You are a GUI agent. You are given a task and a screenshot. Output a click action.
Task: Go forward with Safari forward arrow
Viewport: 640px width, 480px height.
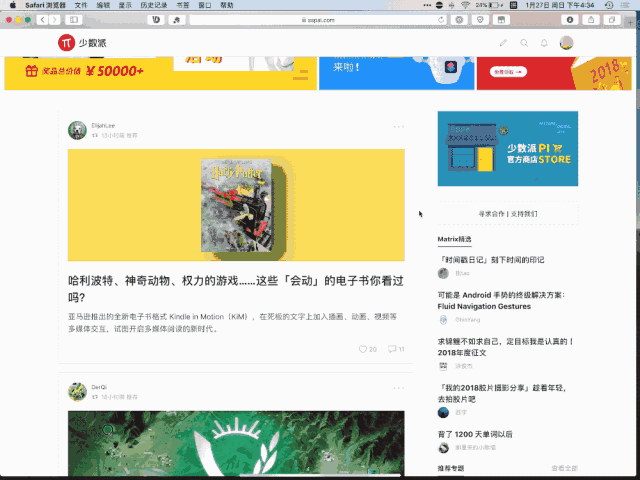coord(54,20)
